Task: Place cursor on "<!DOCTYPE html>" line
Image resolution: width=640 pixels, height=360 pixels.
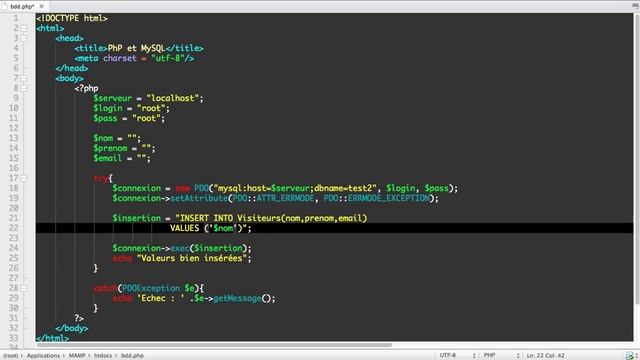Action: click(x=72, y=18)
